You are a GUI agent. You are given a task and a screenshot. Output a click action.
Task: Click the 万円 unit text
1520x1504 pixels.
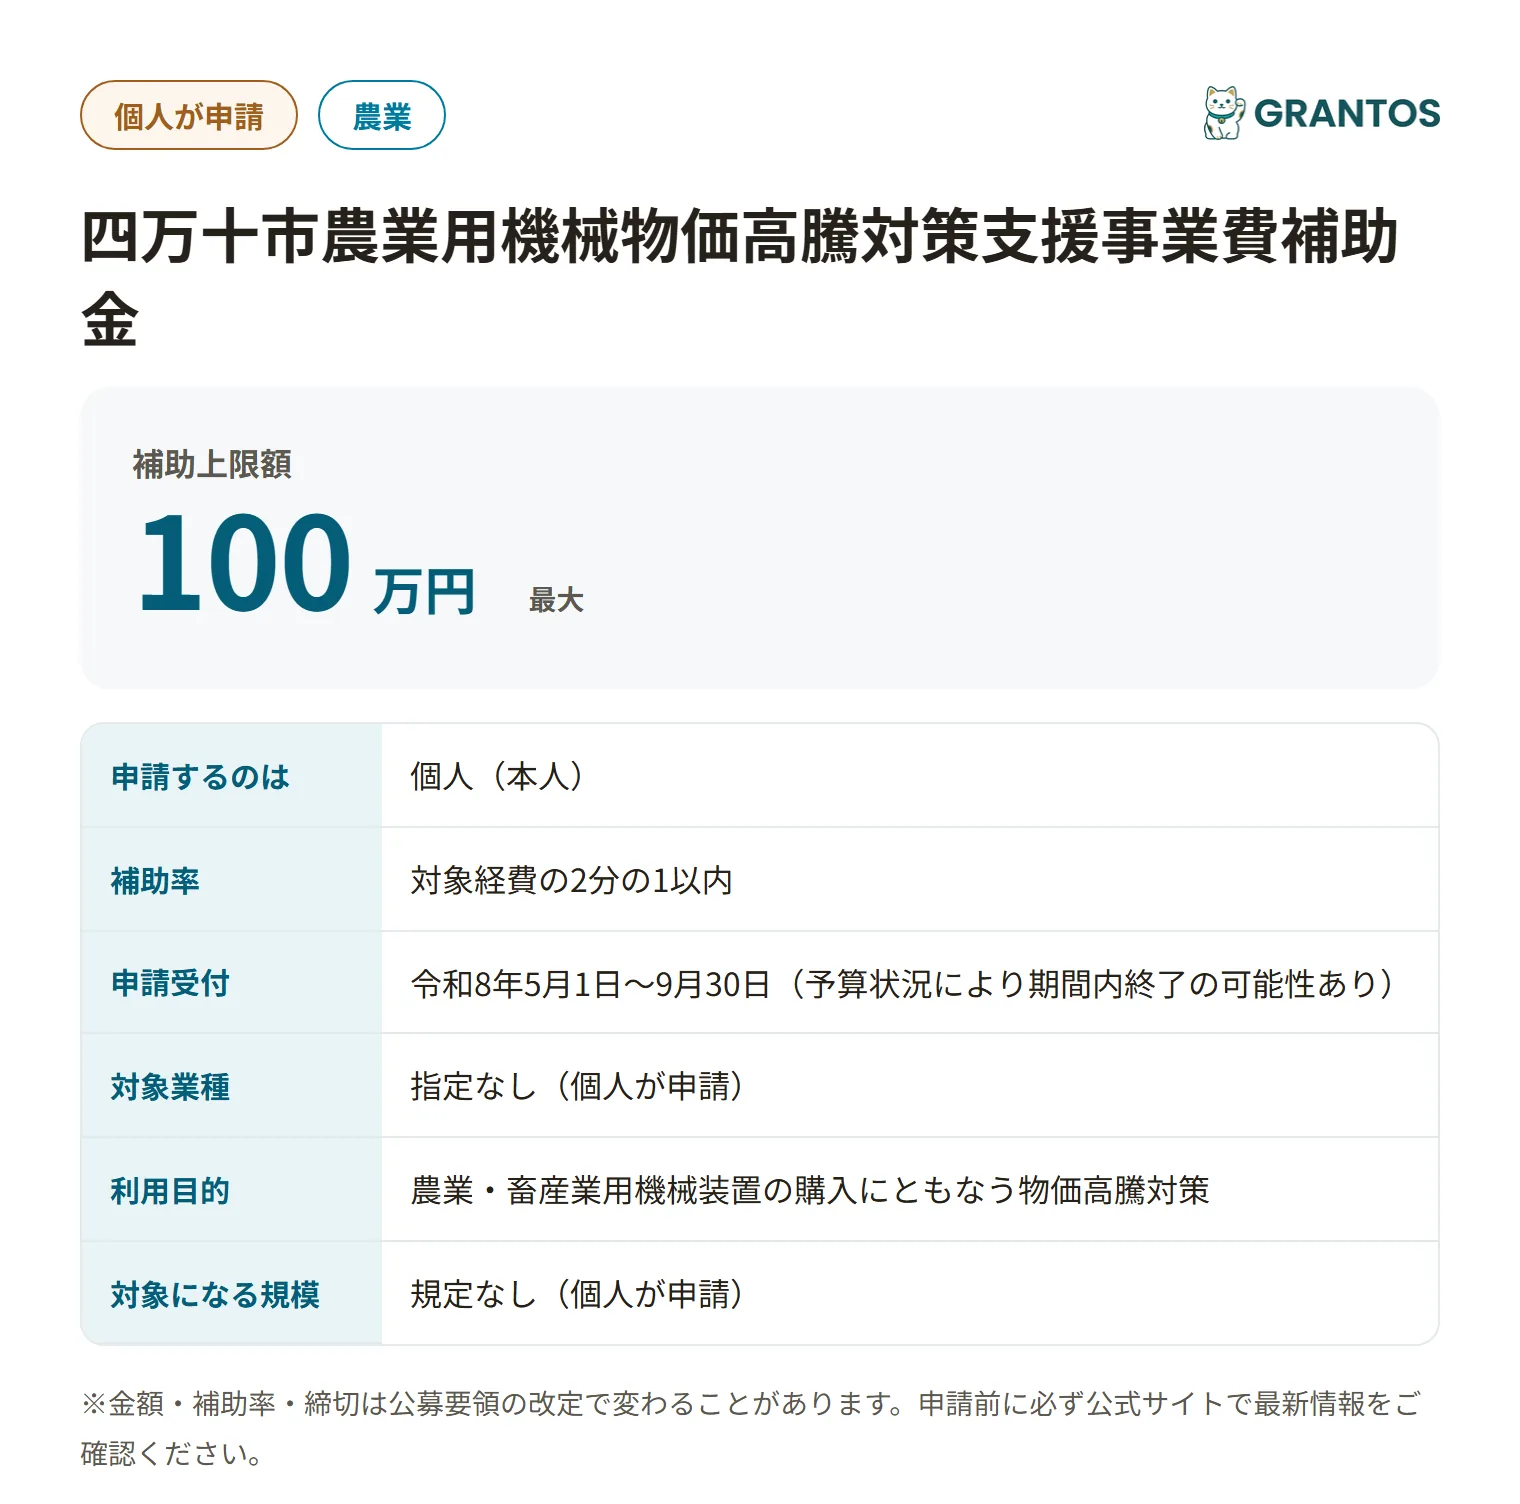[424, 592]
